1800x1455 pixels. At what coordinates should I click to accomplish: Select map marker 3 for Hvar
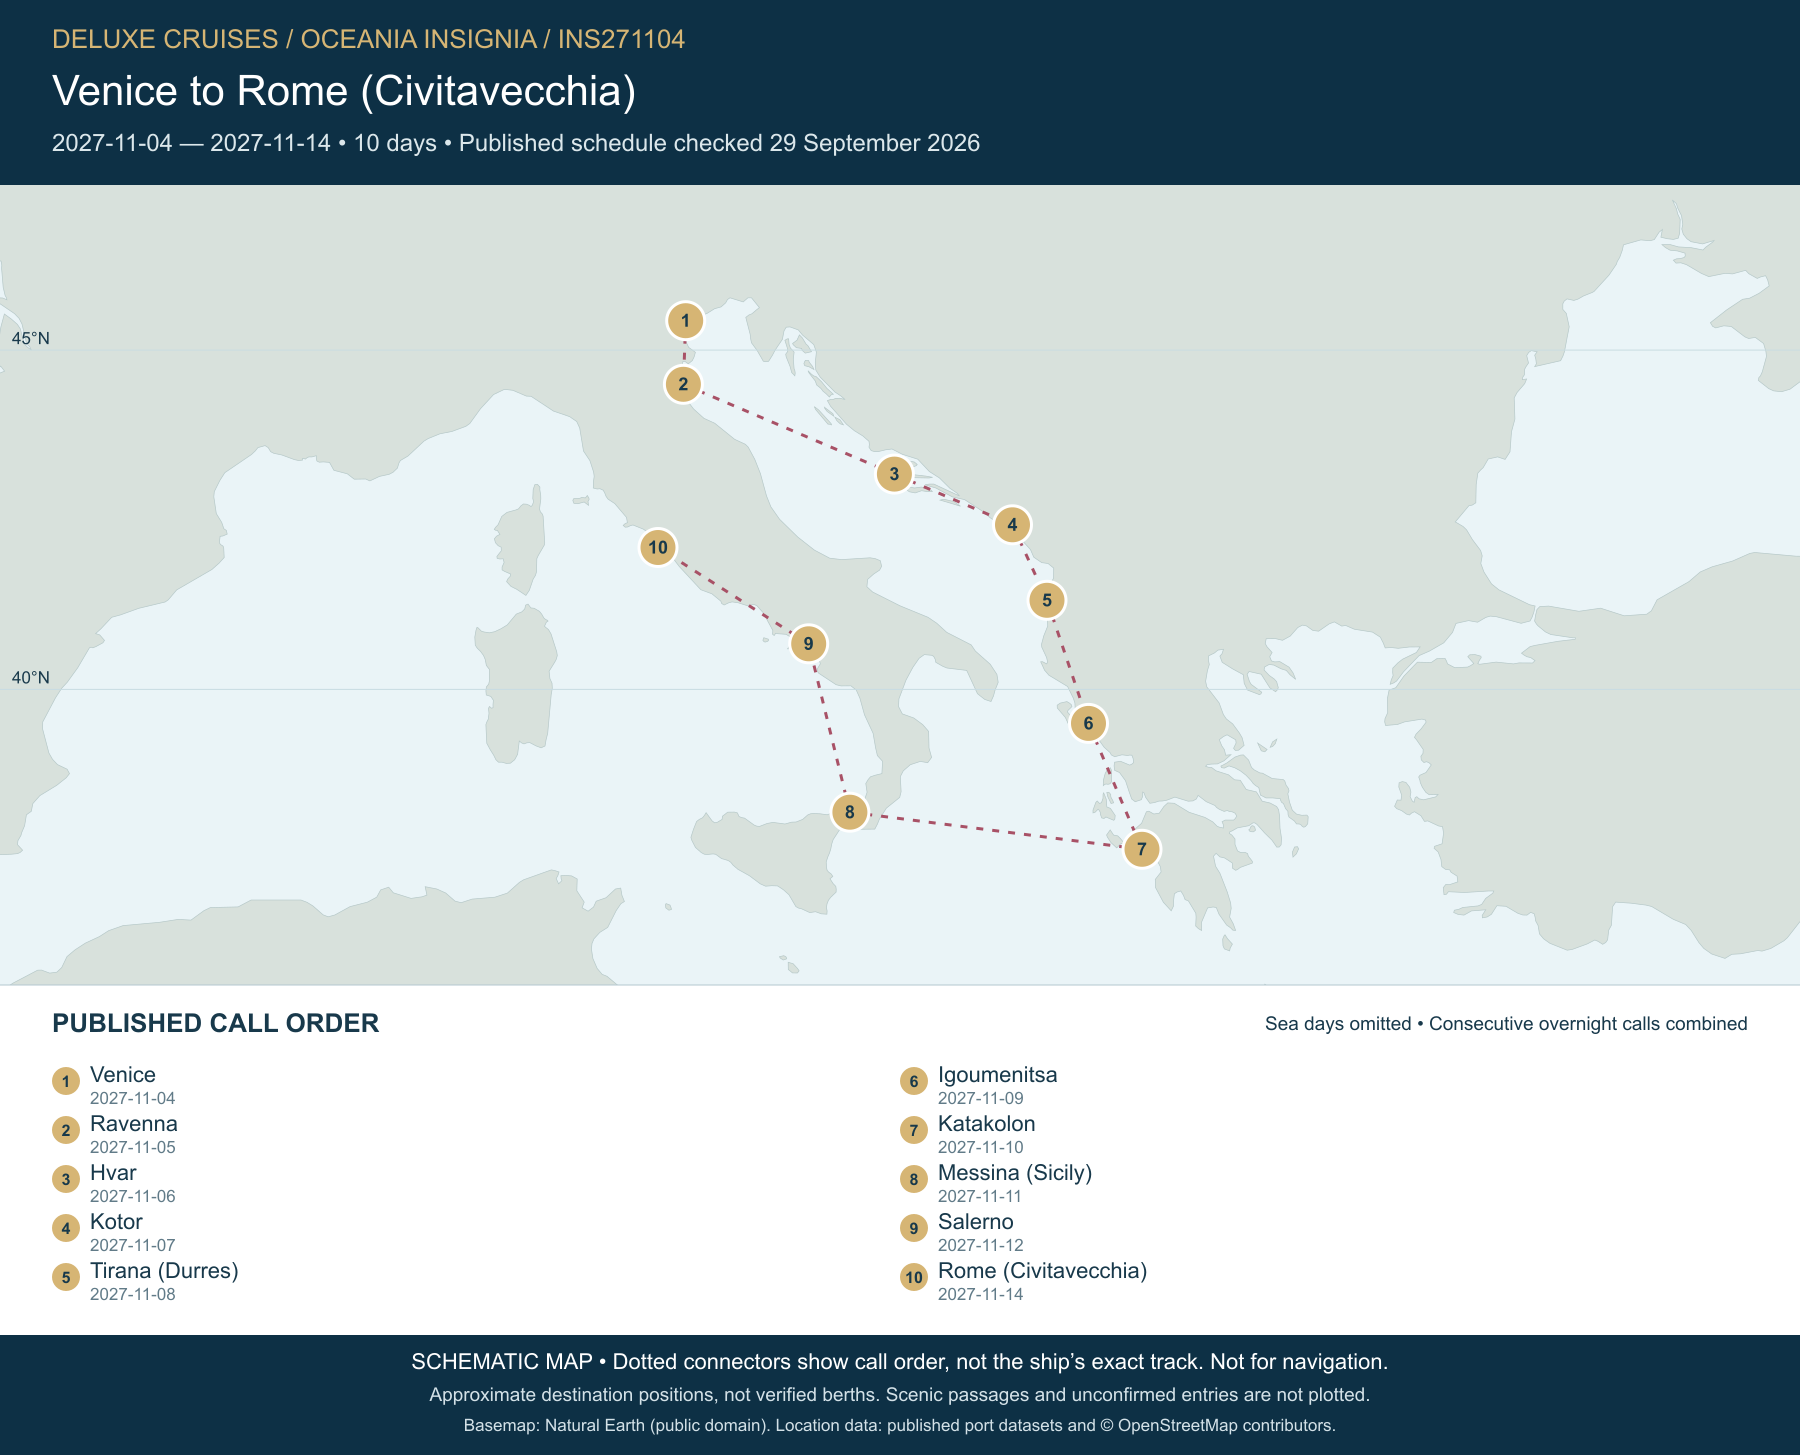pos(894,474)
